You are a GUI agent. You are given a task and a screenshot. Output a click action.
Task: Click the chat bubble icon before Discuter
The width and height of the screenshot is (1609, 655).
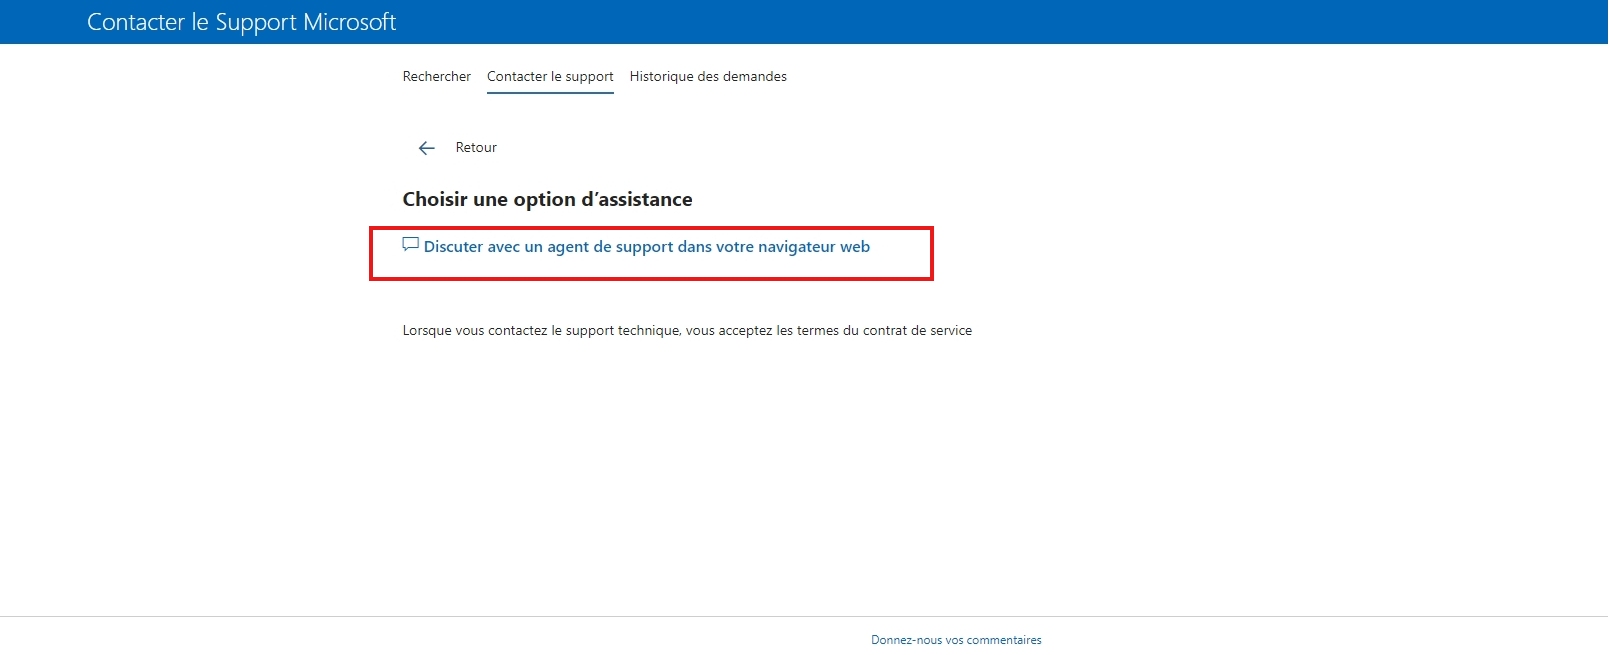point(410,245)
